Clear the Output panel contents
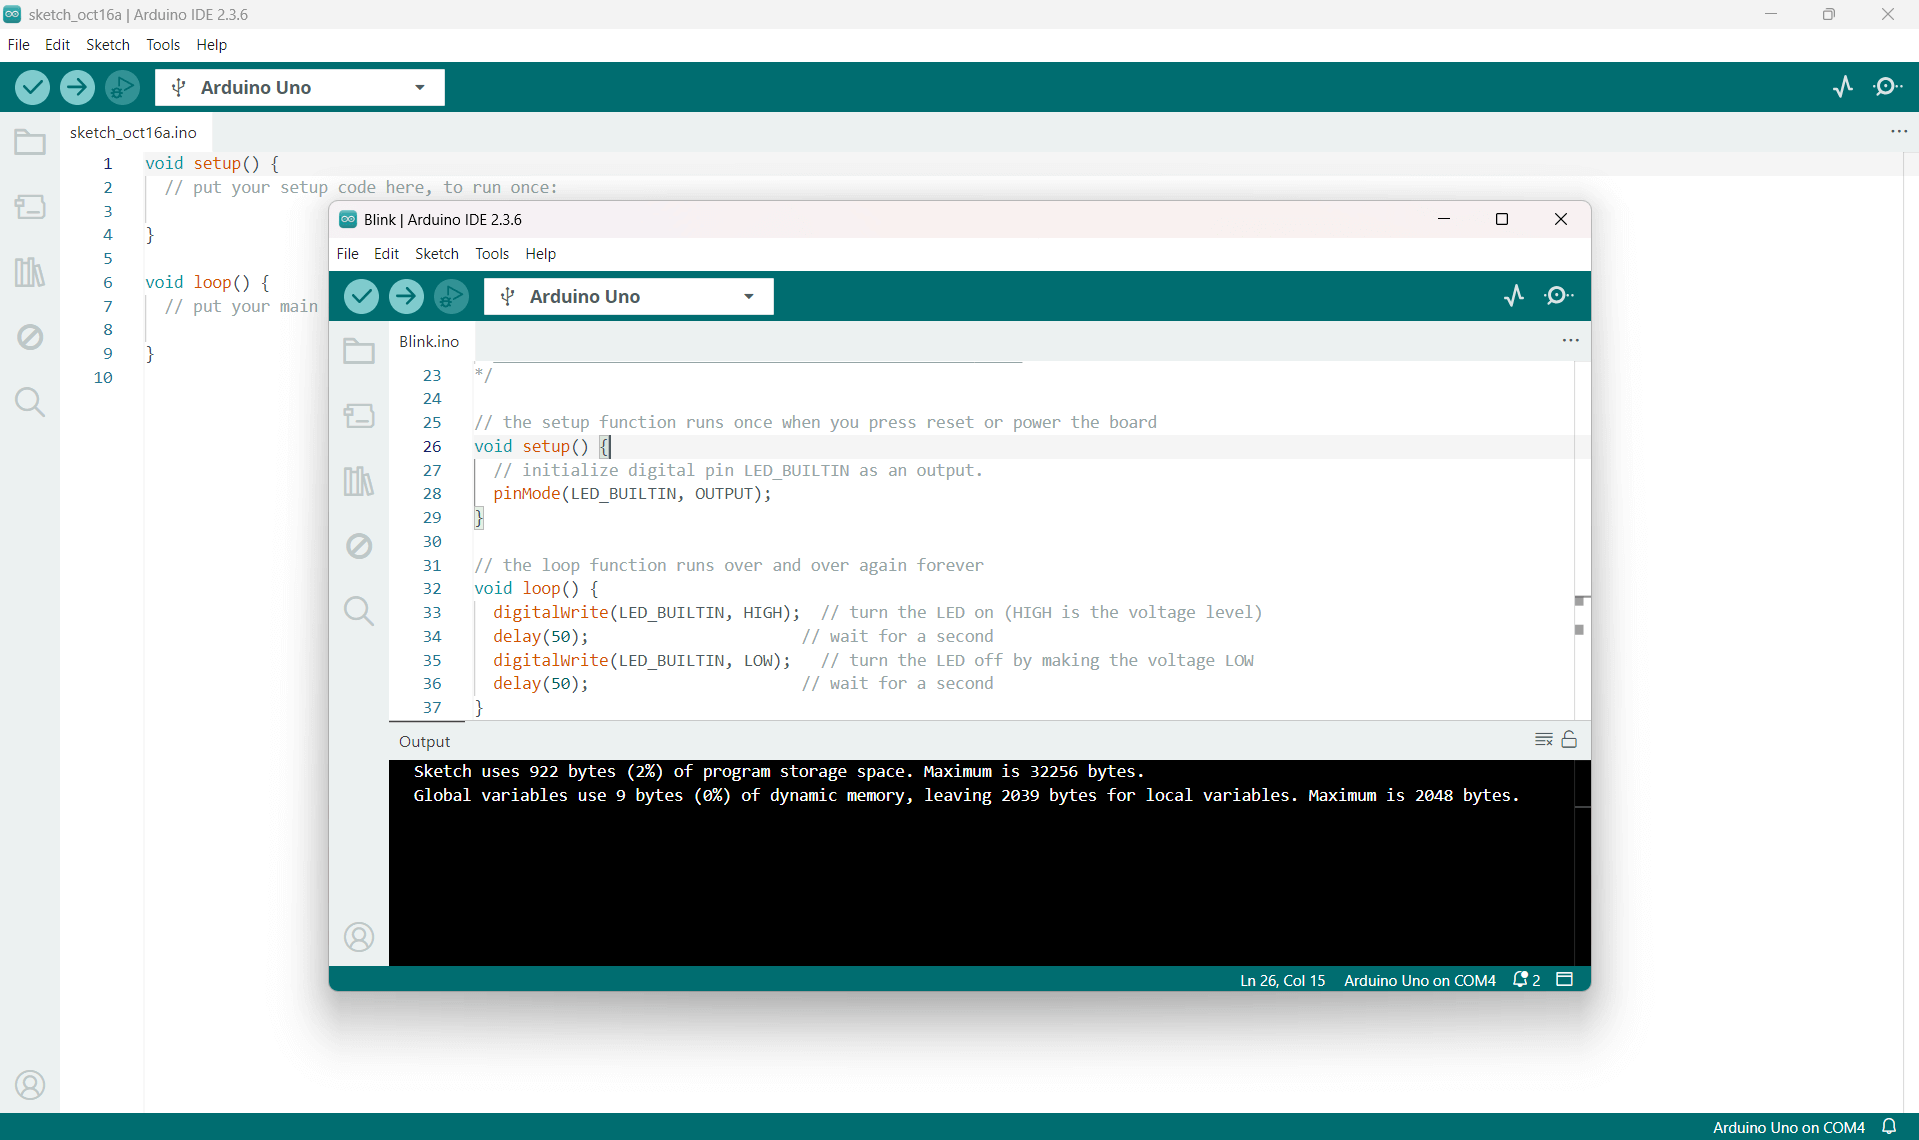Viewport: 1919px width, 1140px height. [1543, 740]
